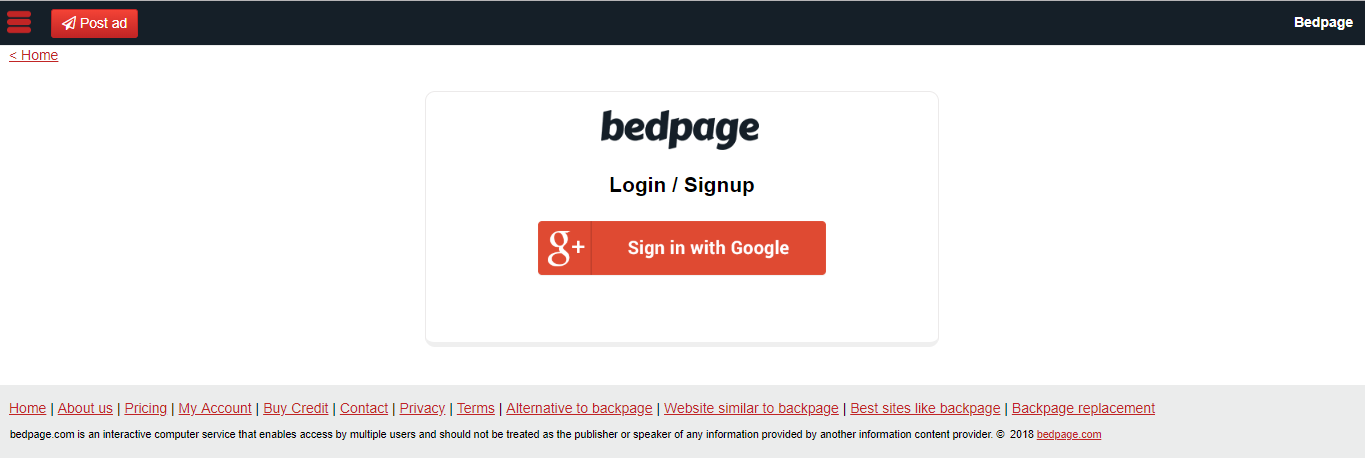Open Website similar to backpage link
This screenshot has width=1365, height=458.
click(x=751, y=408)
